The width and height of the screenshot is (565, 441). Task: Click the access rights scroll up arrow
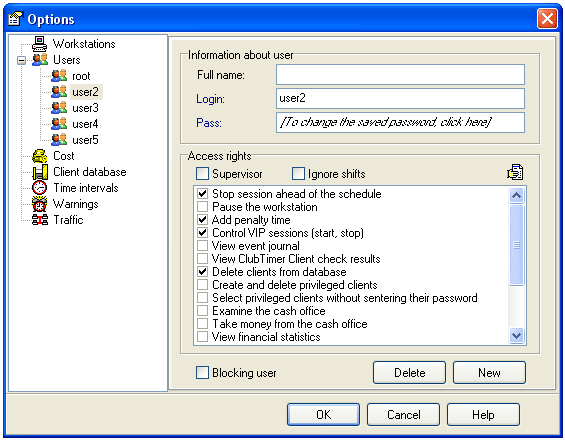click(x=516, y=196)
